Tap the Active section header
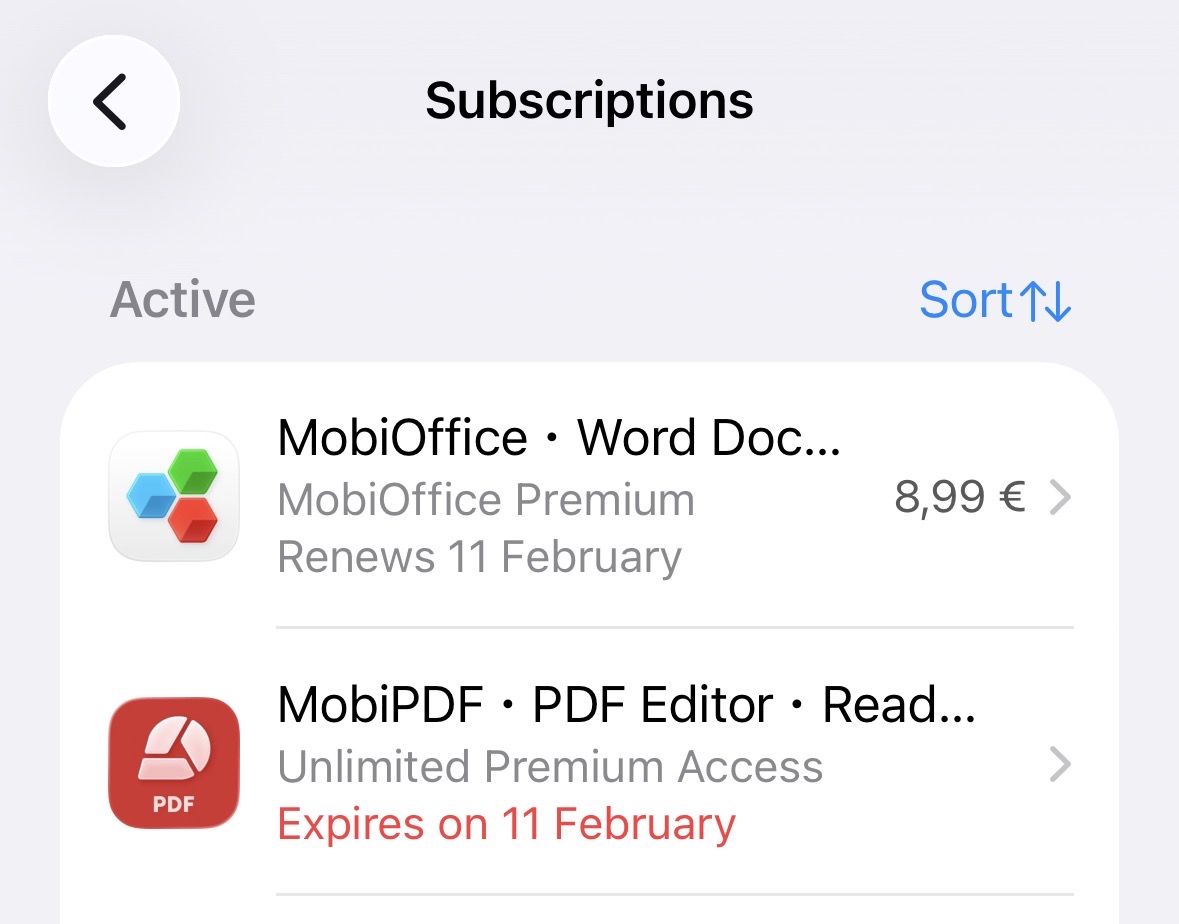 click(x=183, y=299)
